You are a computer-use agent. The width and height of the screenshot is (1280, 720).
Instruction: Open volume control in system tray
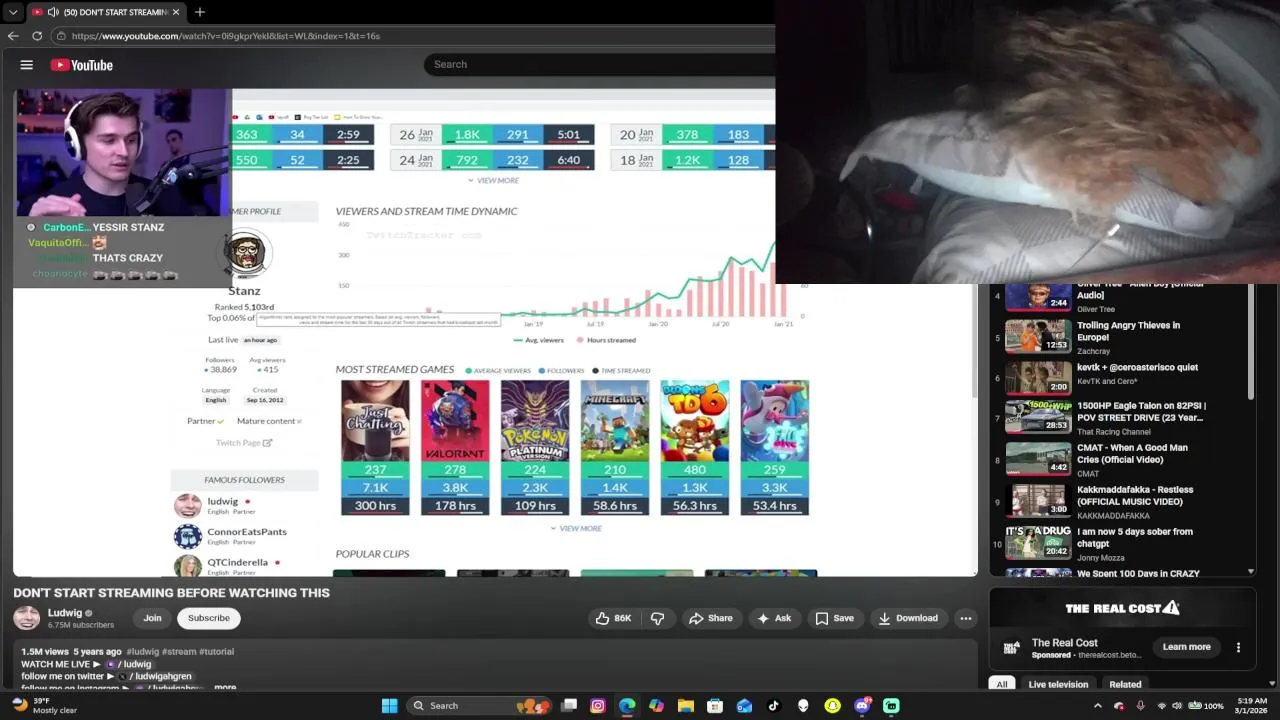[x=1178, y=706]
